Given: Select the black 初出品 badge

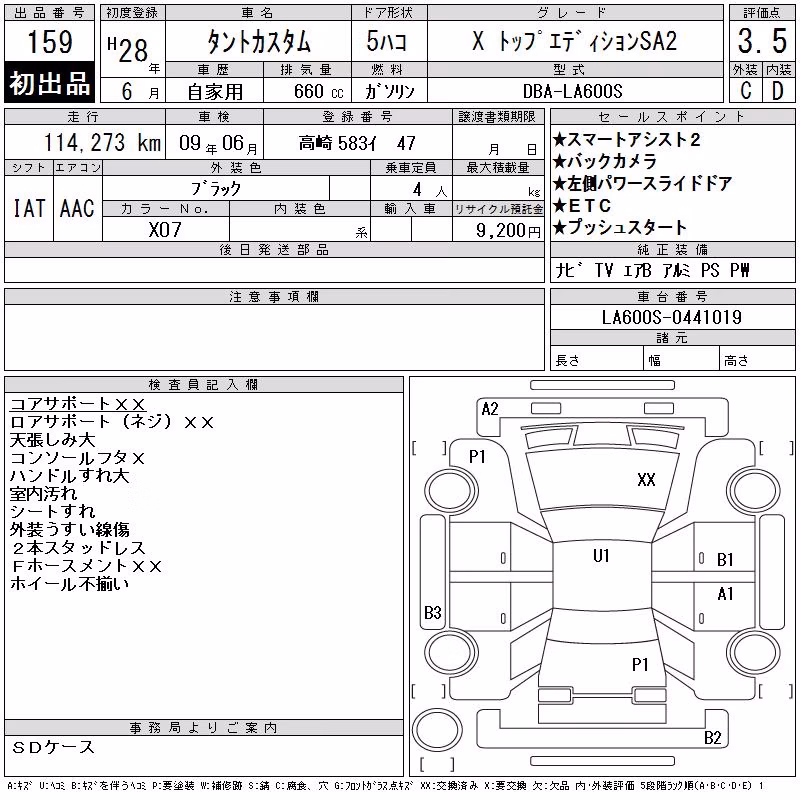Looking at the screenshot, I should point(49,83).
